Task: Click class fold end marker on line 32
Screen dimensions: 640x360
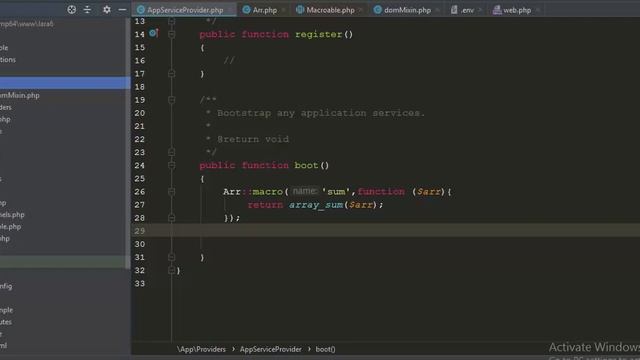Action: click(171, 270)
